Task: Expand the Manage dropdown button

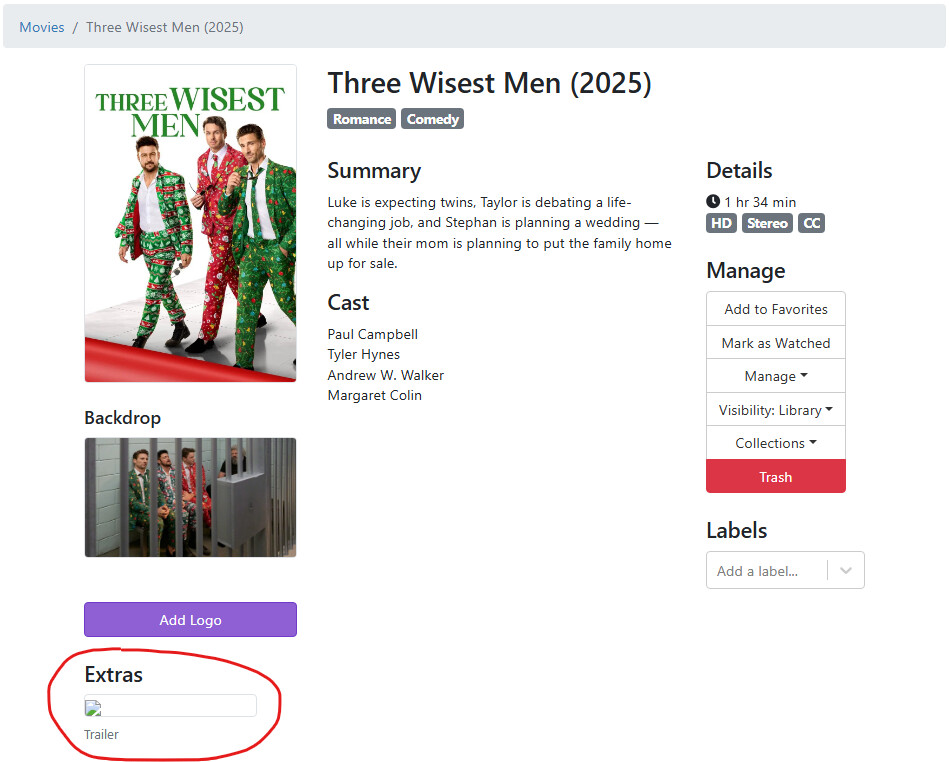Action: pos(776,376)
